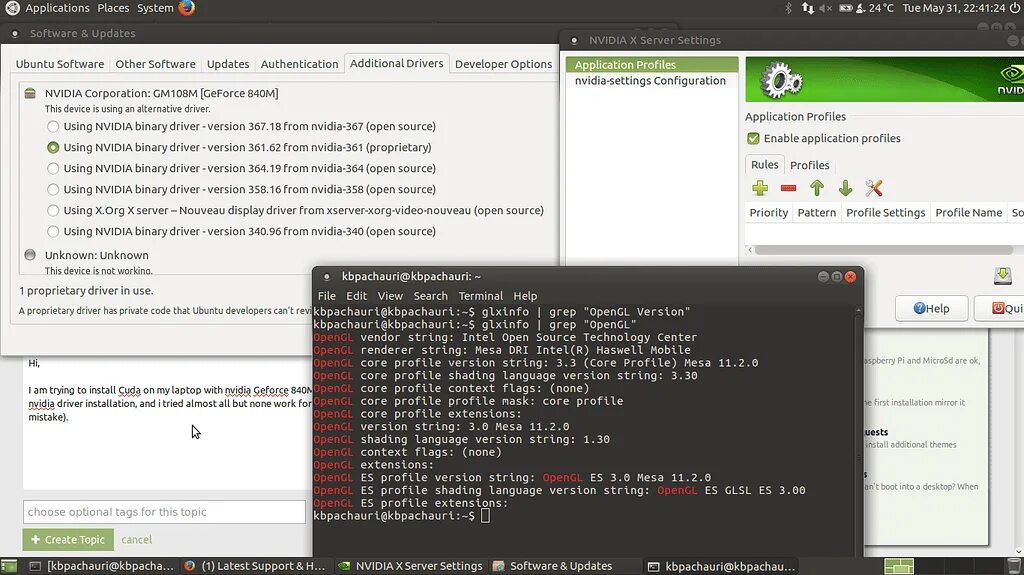Select NVIDIA driver version 358.16 radio
This screenshot has width=1024, height=575.
(53, 189)
